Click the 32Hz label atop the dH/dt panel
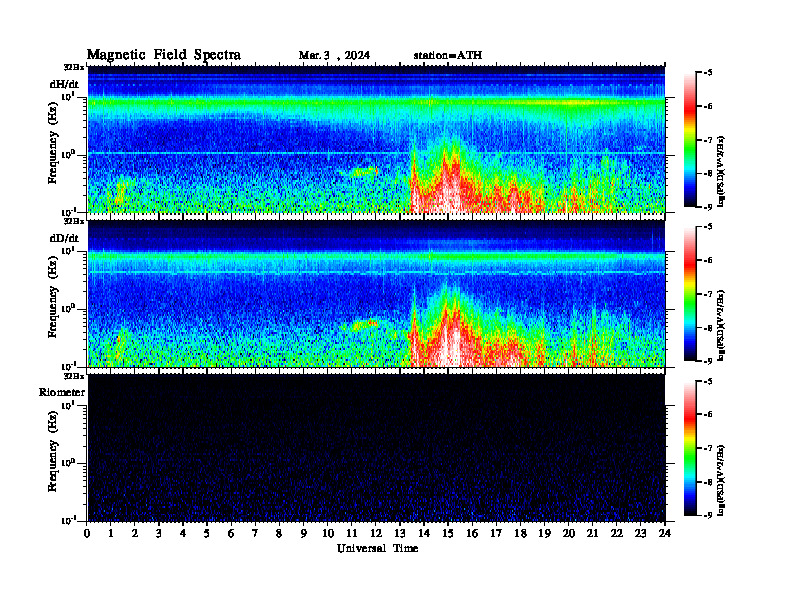The width and height of the screenshot is (792, 612). click(x=74, y=67)
